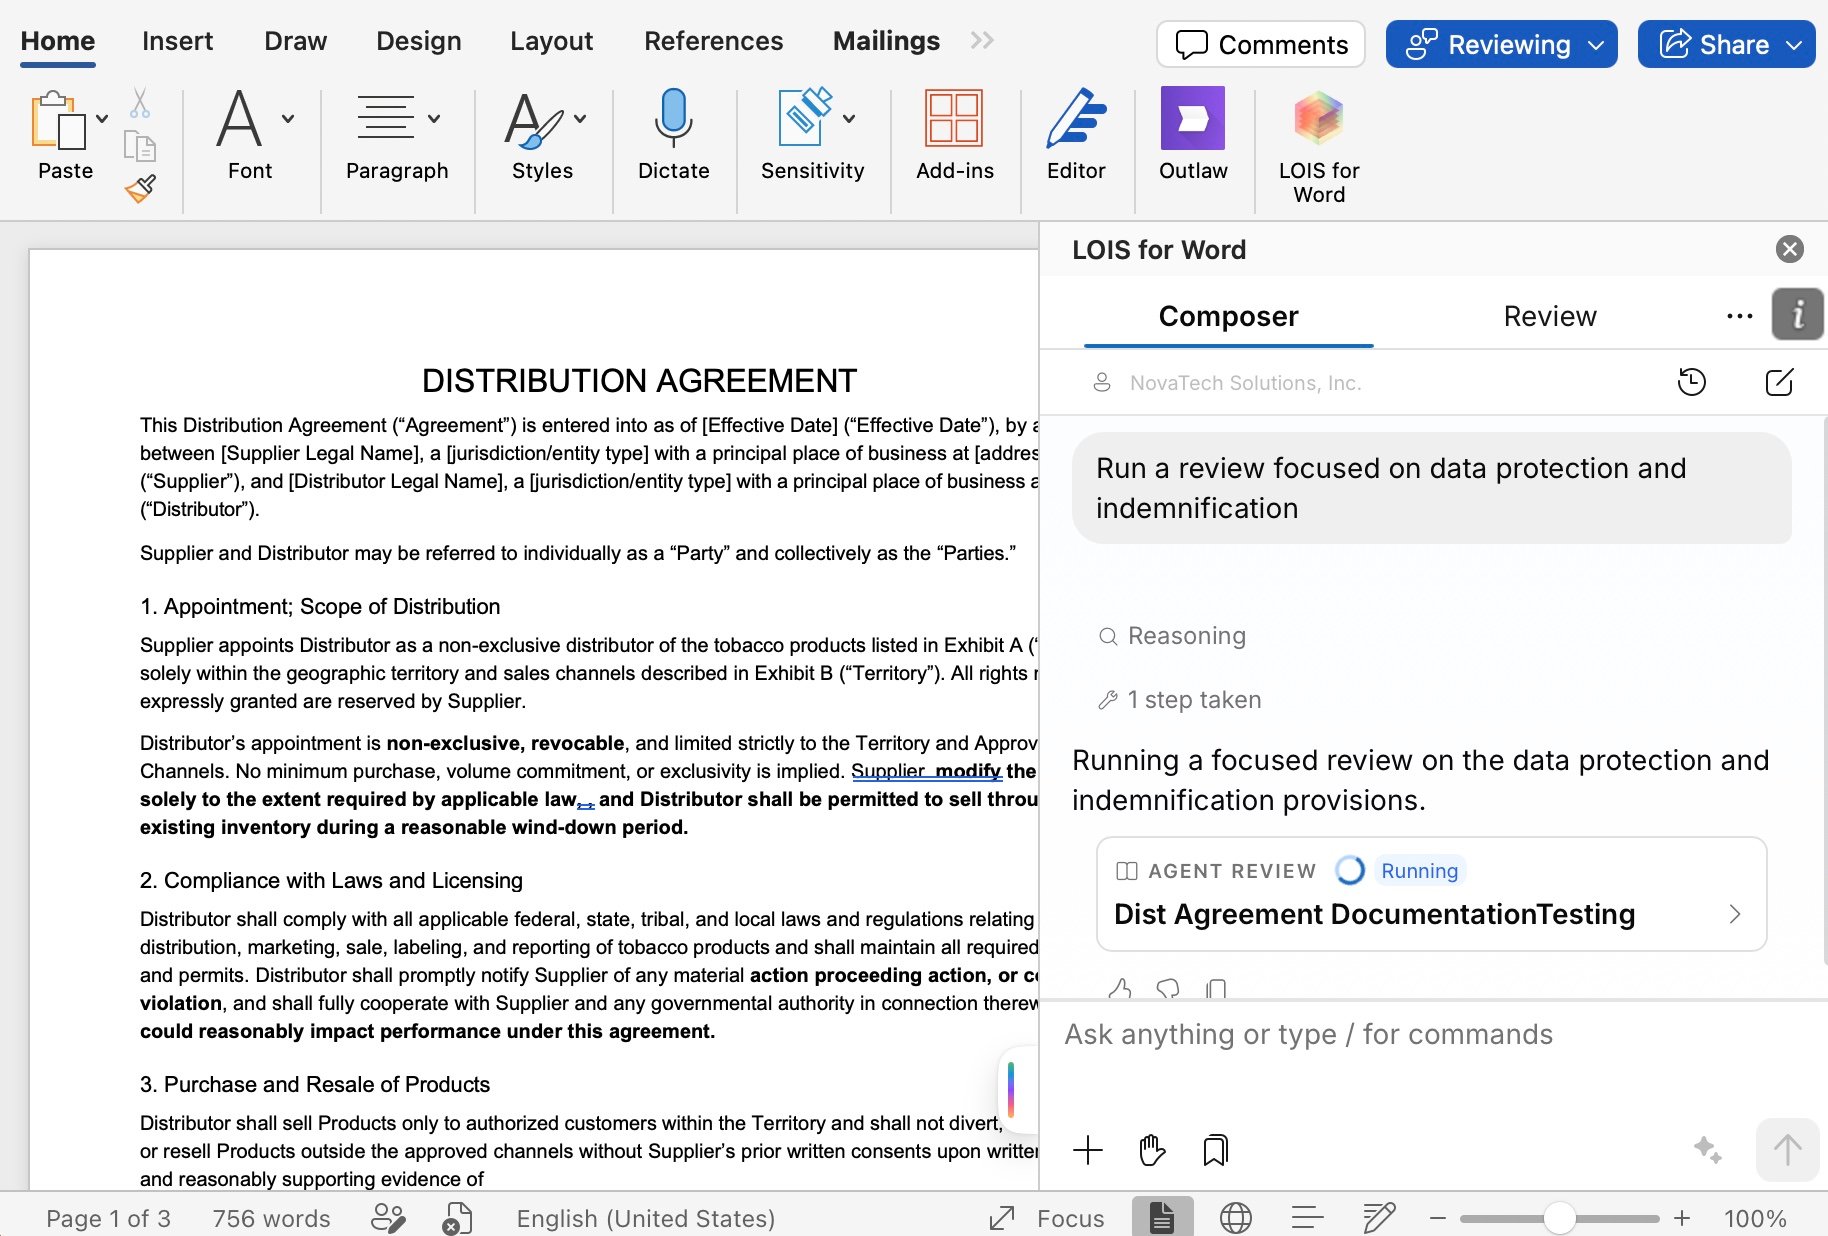Image resolution: width=1828 pixels, height=1236 pixels.
Task: Show more ribbon tabs via double chevron
Action: pyautogui.click(x=982, y=40)
